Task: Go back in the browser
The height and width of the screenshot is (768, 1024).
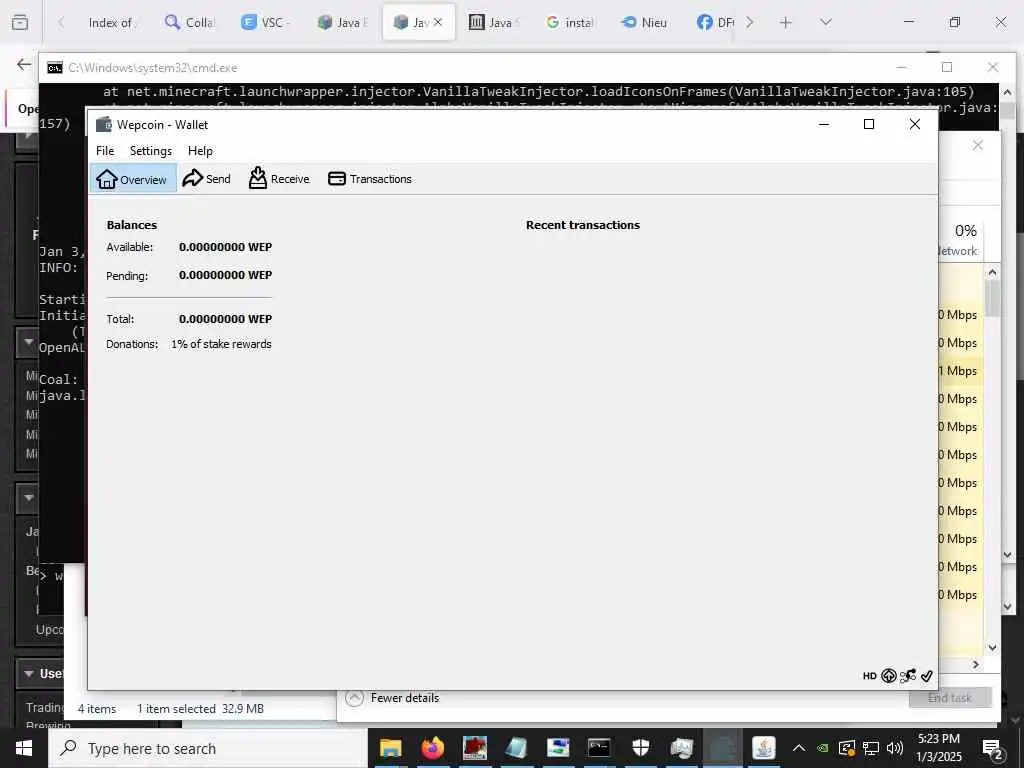Action: (24, 64)
